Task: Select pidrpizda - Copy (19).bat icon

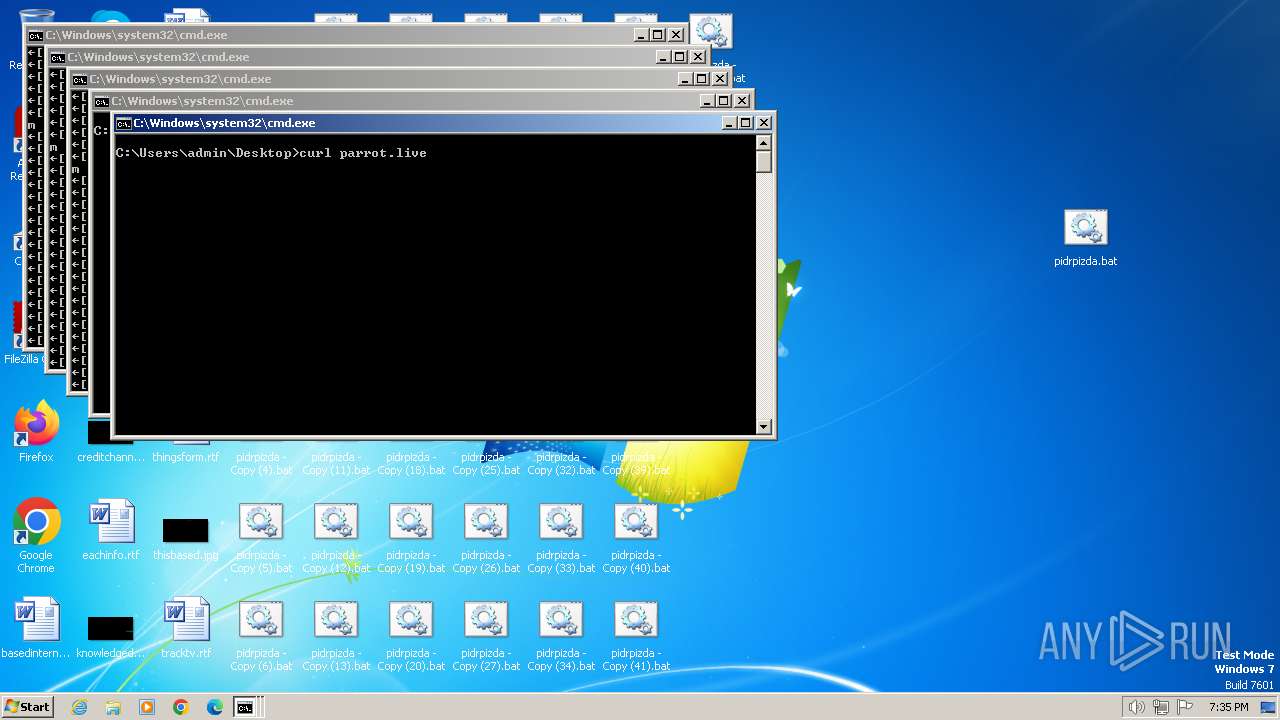Action: click(x=411, y=538)
